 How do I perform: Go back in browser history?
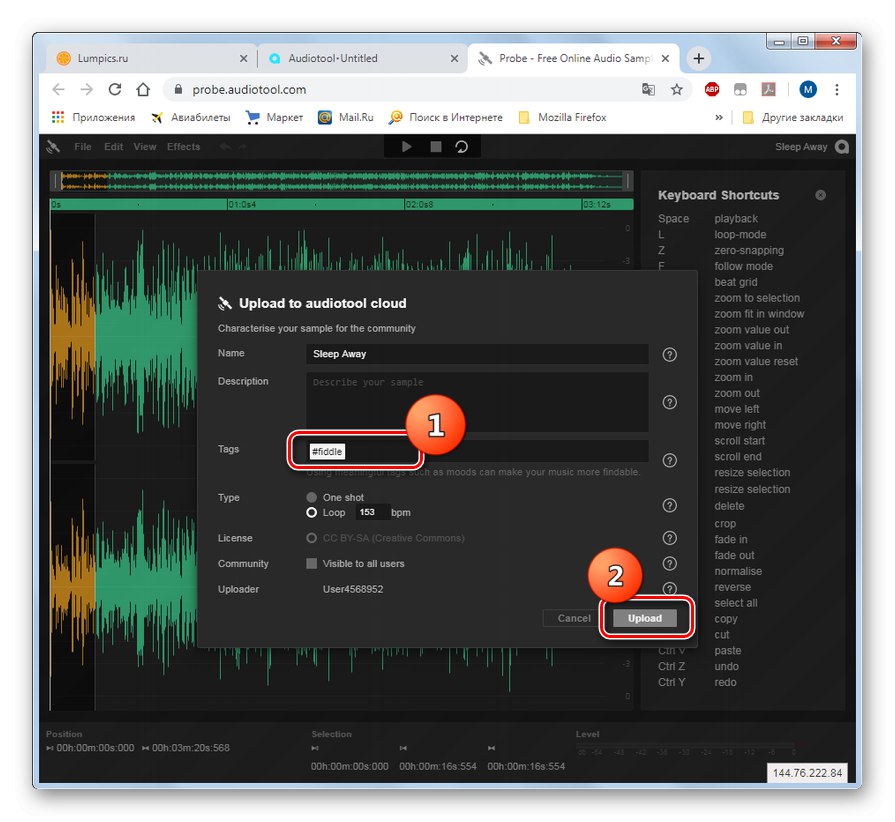[x=58, y=89]
